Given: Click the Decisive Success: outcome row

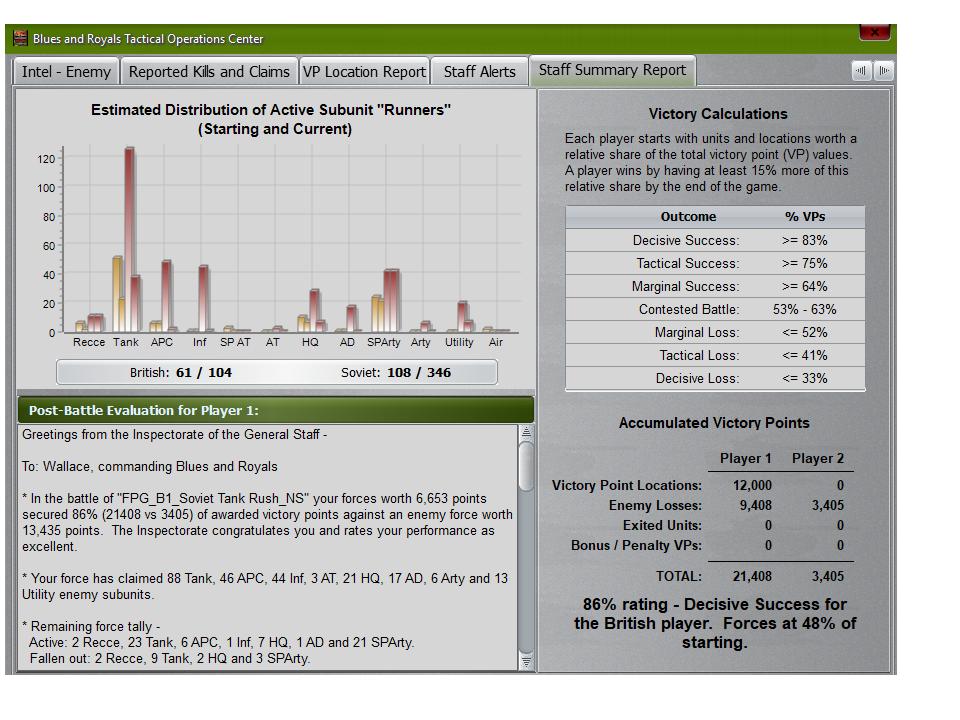Looking at the screenshot, I should click(x=715, y=240).
